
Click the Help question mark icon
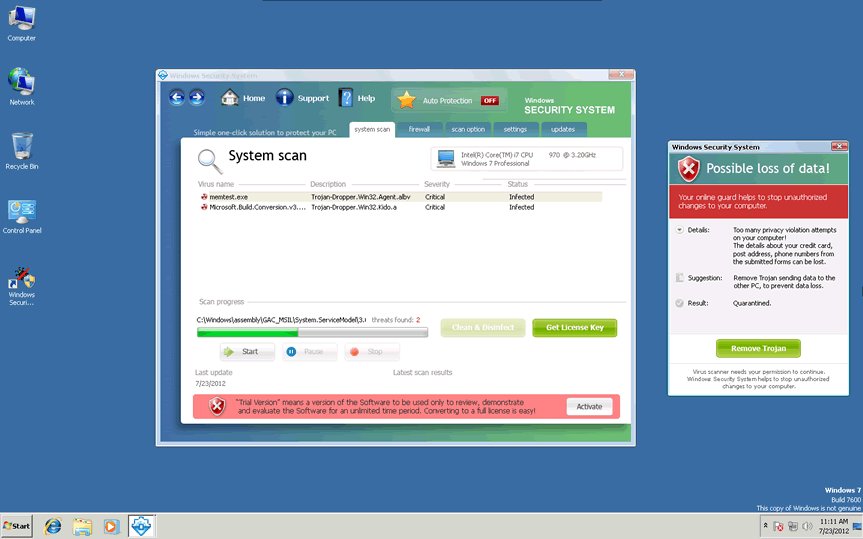(346, 98)
